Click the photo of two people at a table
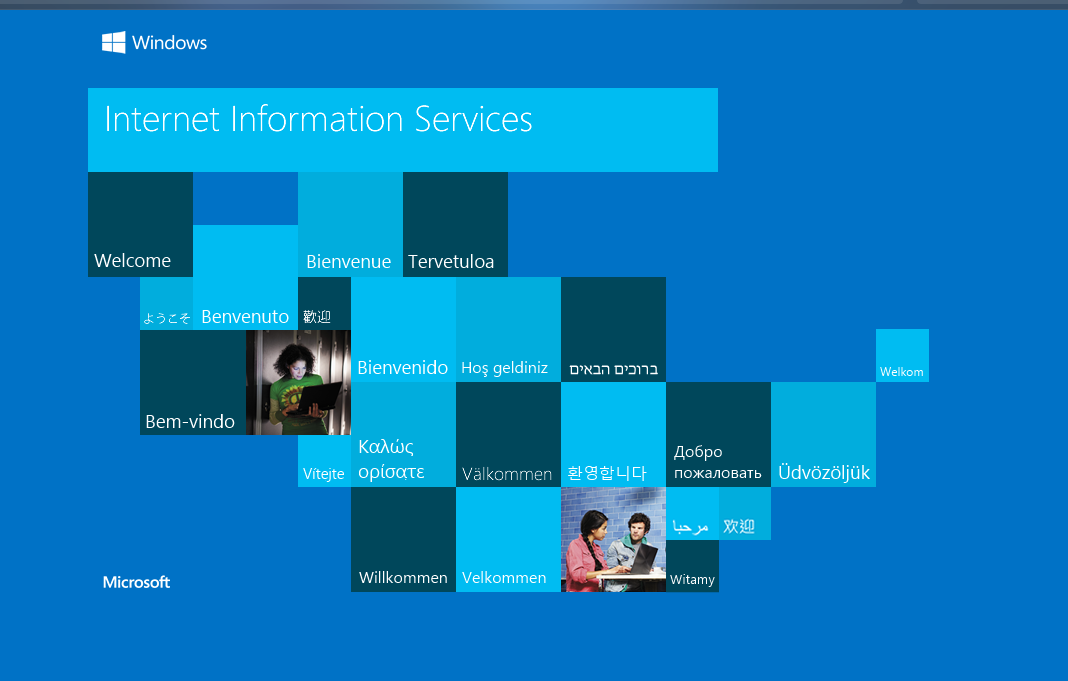 [x=613, y=539]
